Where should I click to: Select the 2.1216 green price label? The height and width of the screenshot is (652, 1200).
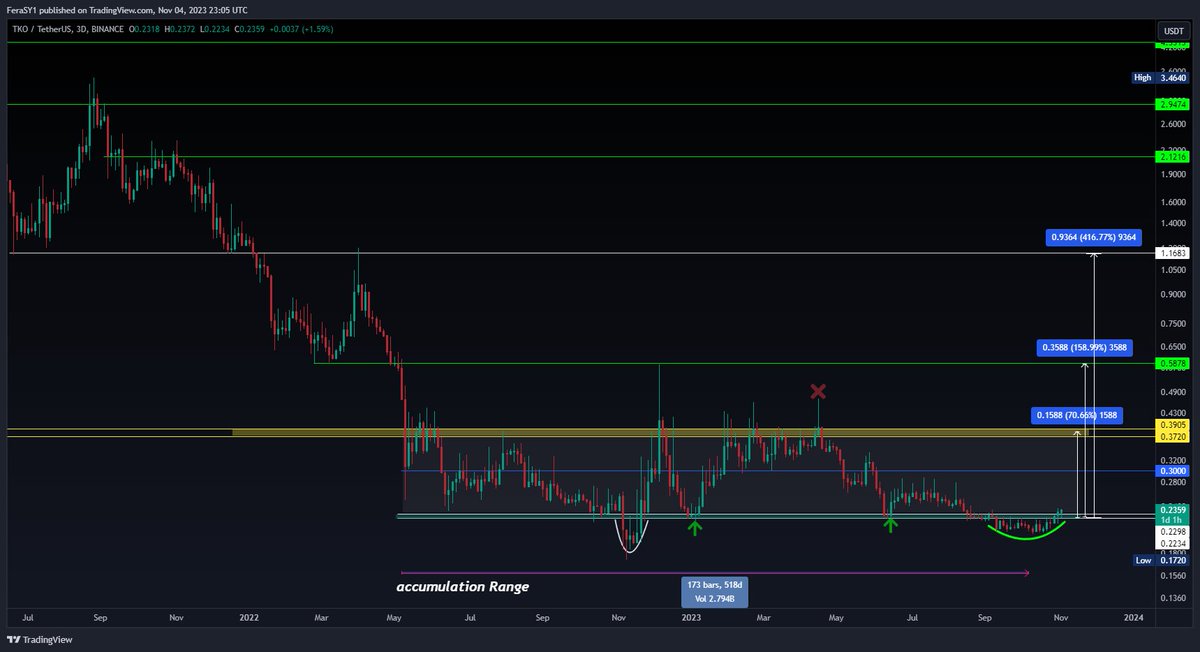click(x=1172, y=157)
